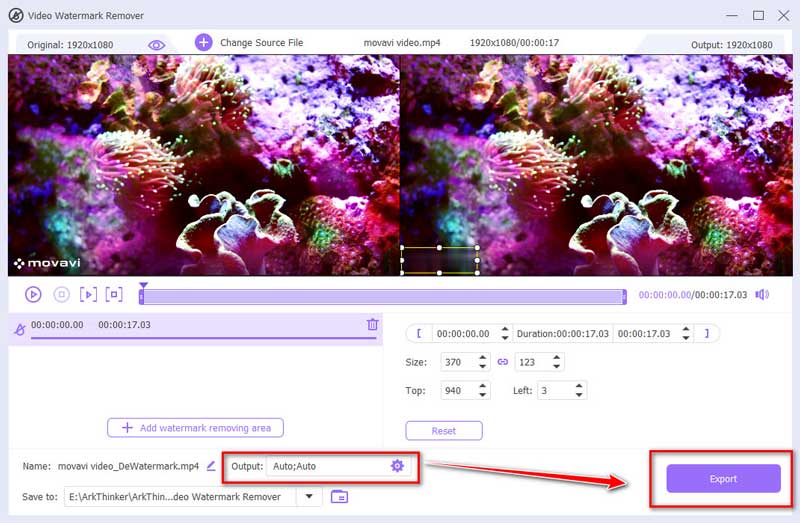Click the right end handle of the timeline bar

[x=624, y=296]
